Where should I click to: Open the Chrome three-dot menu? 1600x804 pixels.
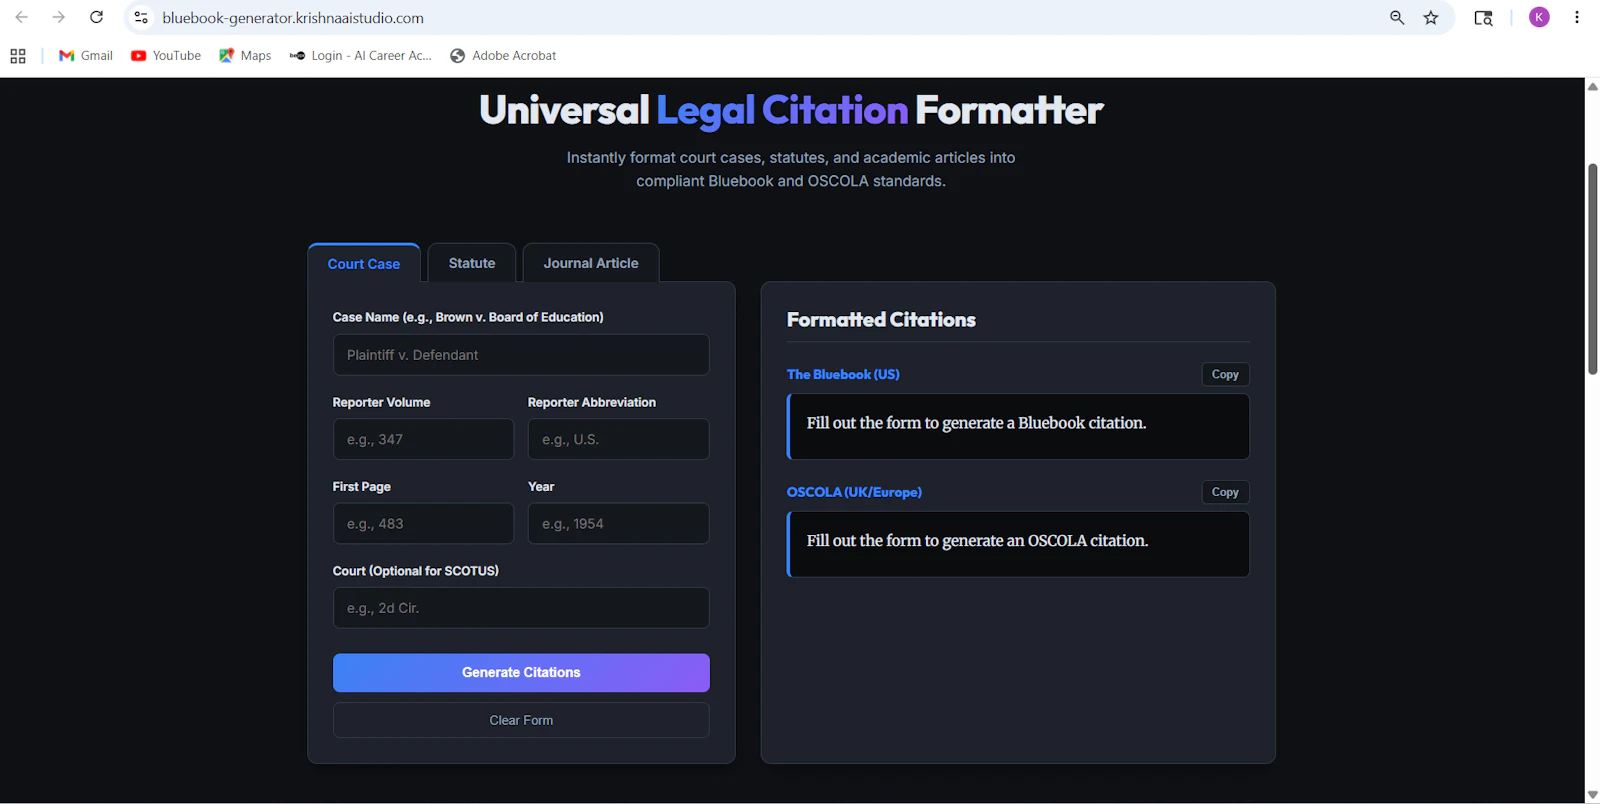click(x=1577, y=17)
